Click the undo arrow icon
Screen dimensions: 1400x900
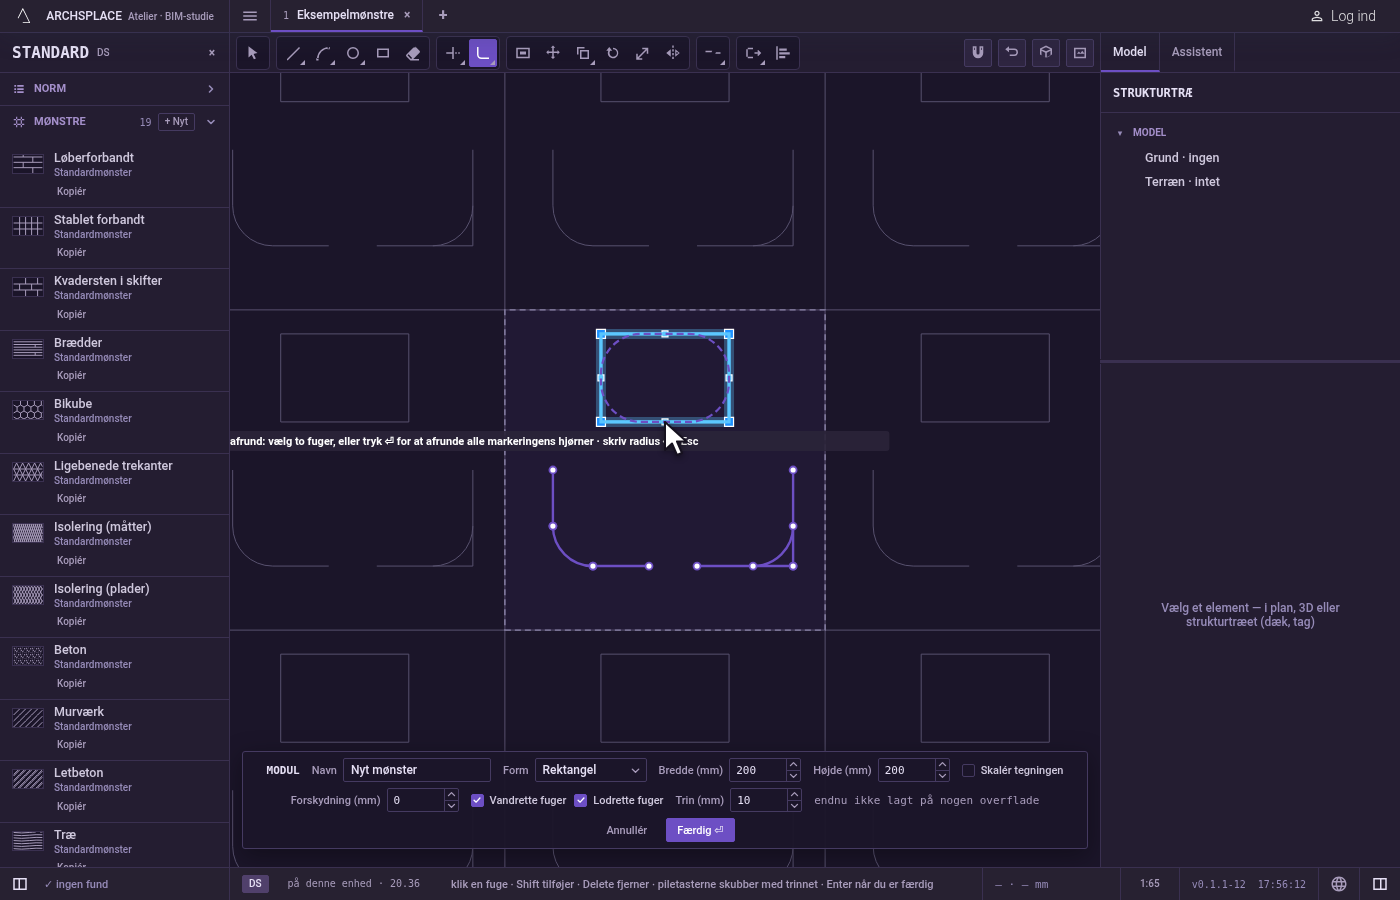(x=1012, y=52)
